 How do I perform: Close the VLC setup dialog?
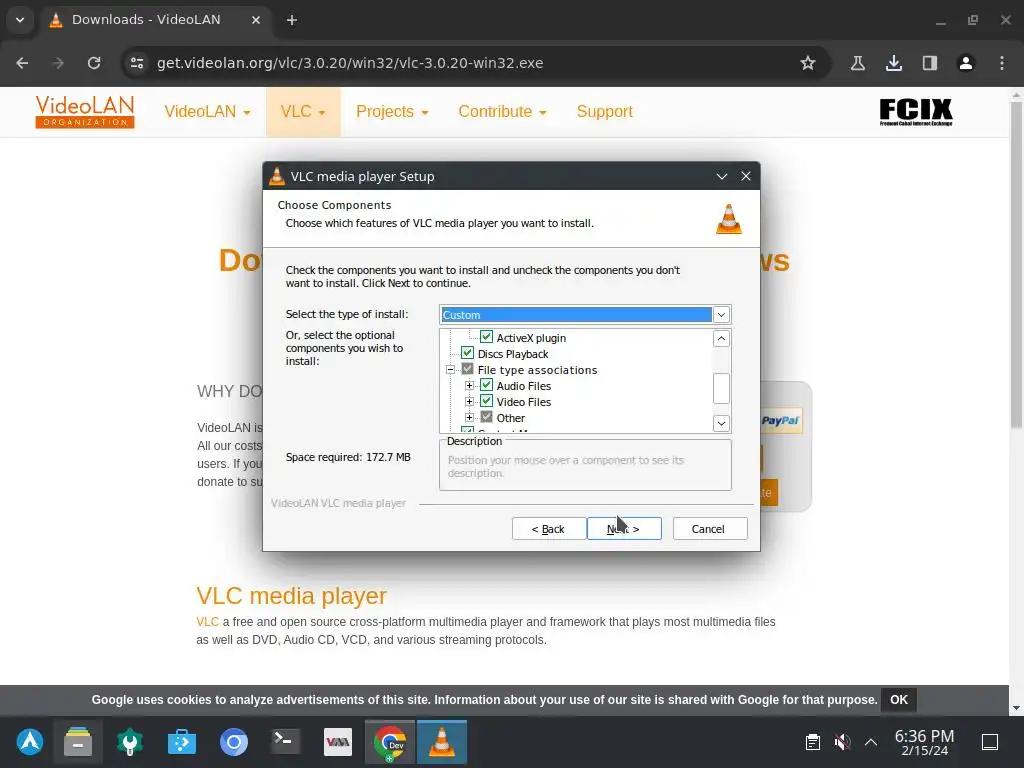[x=746, y=176]
